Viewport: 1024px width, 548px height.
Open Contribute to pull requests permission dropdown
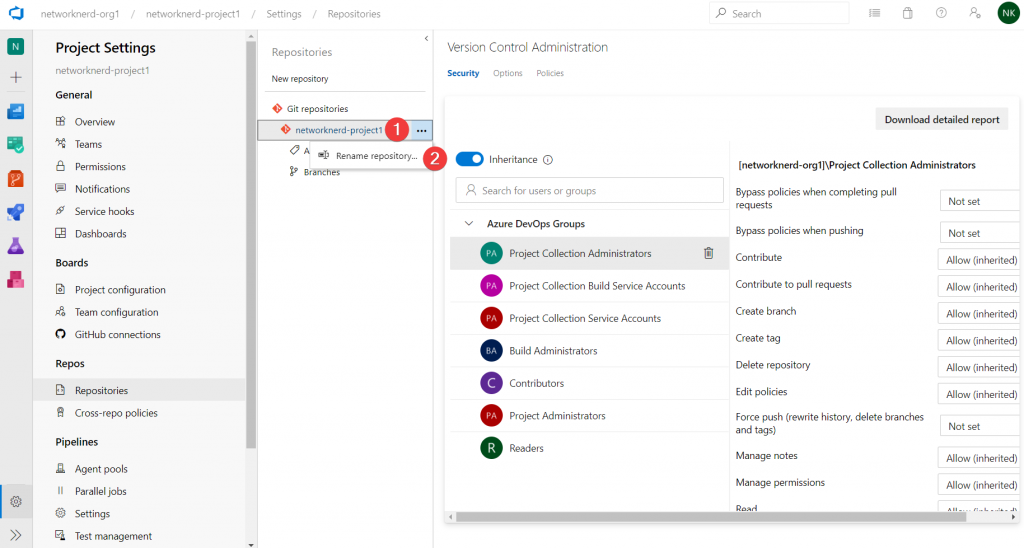980,286
